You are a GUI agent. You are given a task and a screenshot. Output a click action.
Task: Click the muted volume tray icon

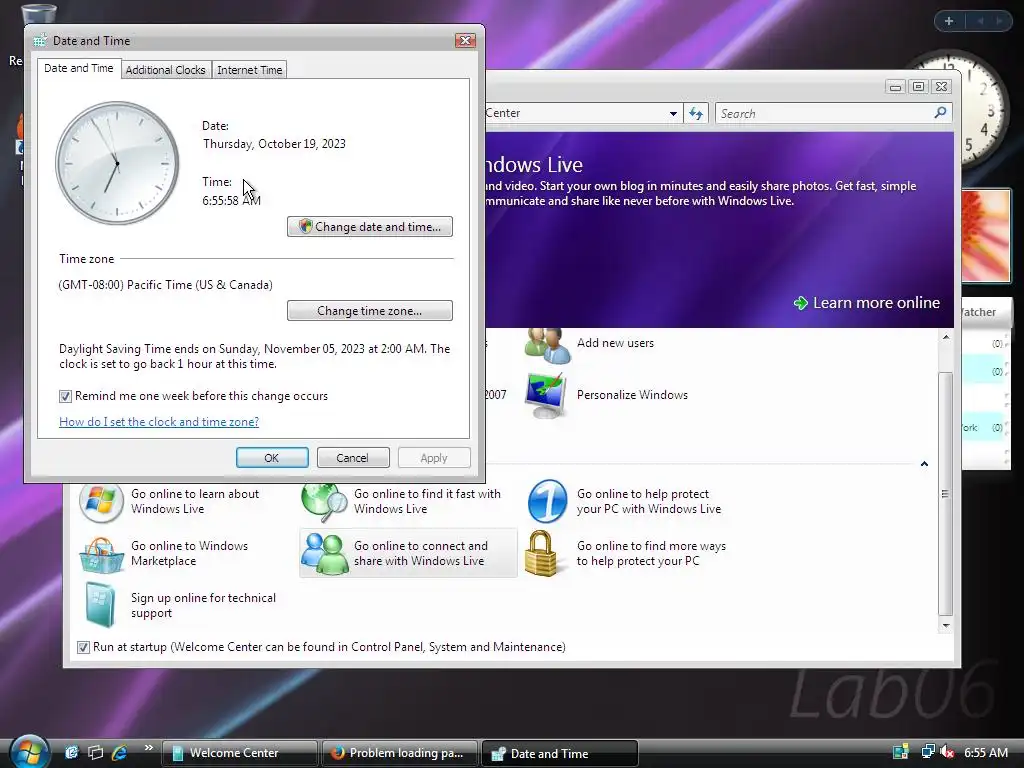pyautogui.click(x=947, y=752)
